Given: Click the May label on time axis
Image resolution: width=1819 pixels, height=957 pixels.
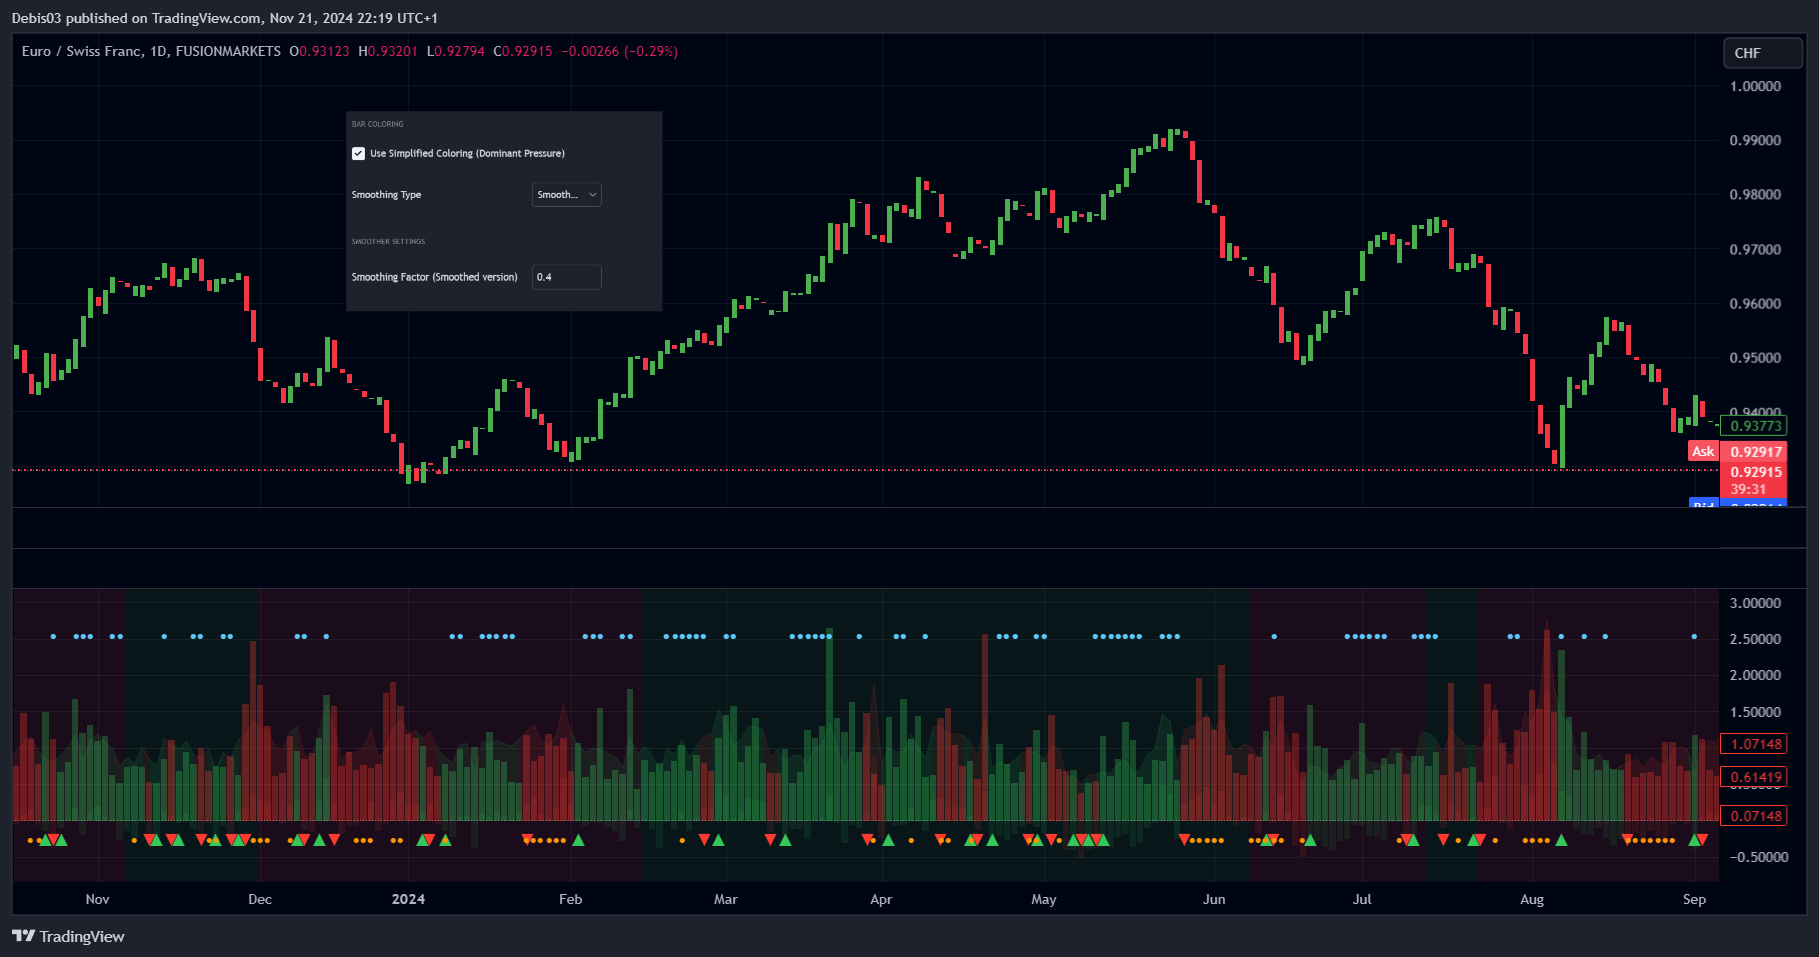Looking at the screenshot, I should (x=1044, y=899).
